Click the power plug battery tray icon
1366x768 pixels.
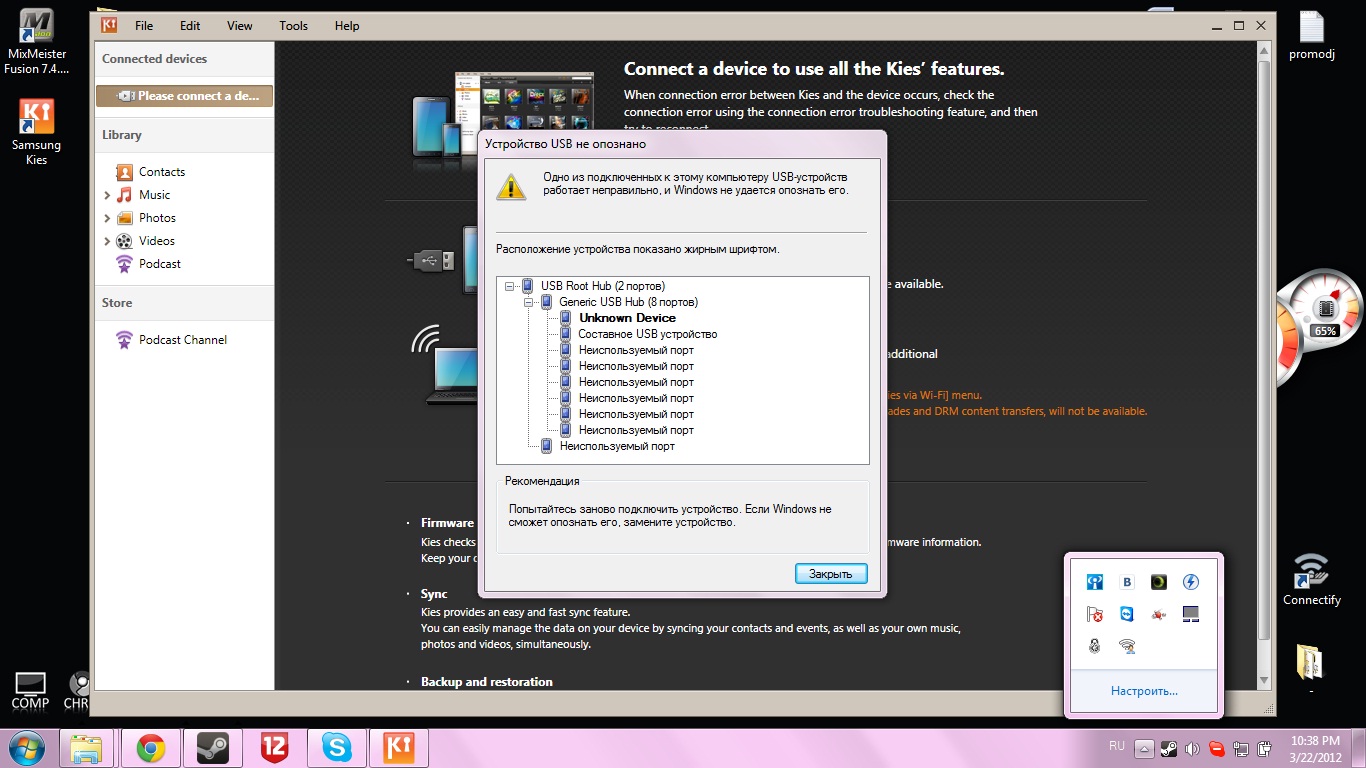(x=1264, y=748)
